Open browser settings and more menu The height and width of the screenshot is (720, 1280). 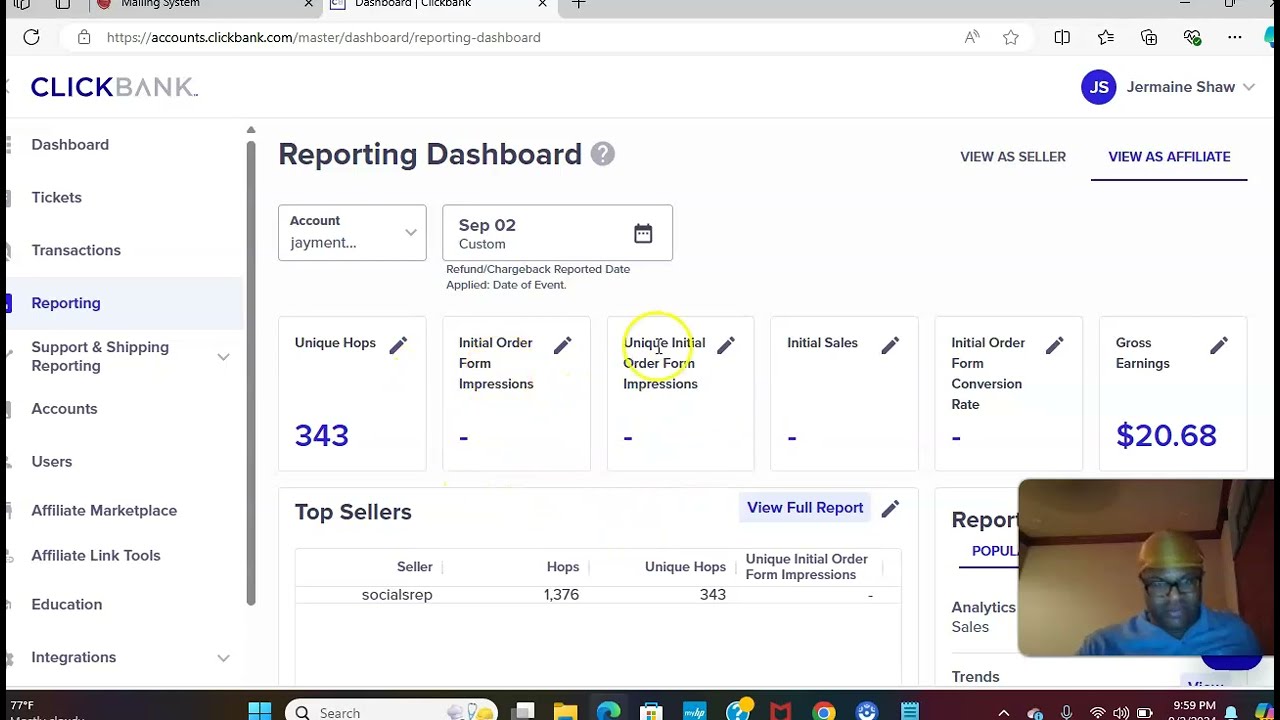point(1235,37)
